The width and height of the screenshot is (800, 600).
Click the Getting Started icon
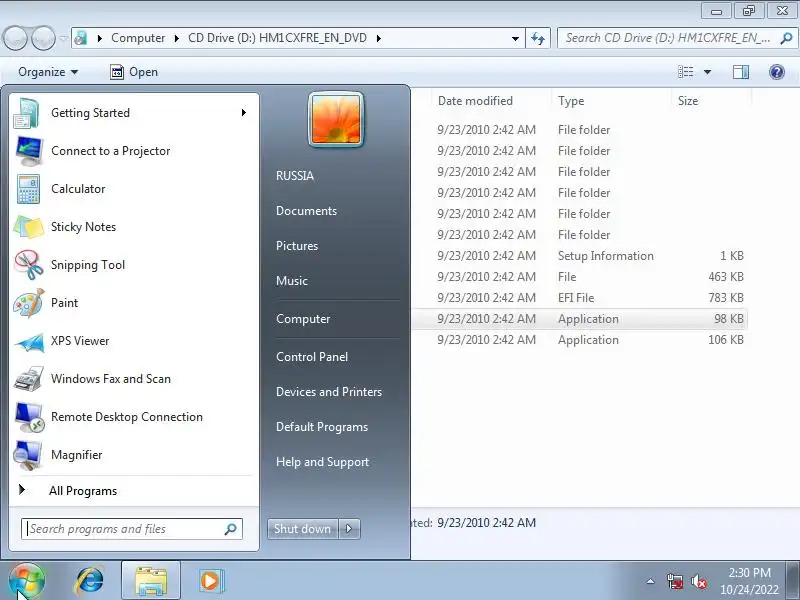coord(27,113)
